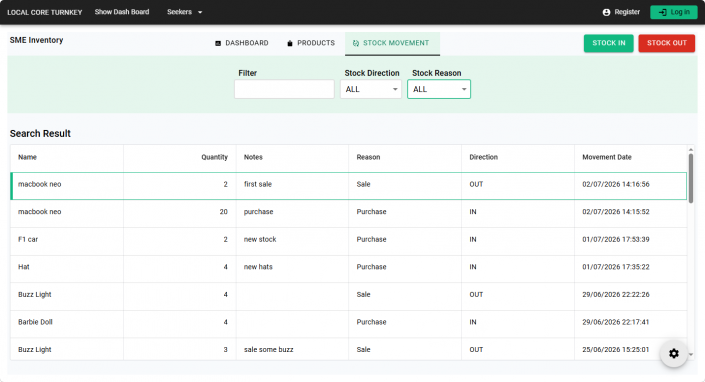Focus the Filter text field
705x382 pixels.
(x=284, y=89)
